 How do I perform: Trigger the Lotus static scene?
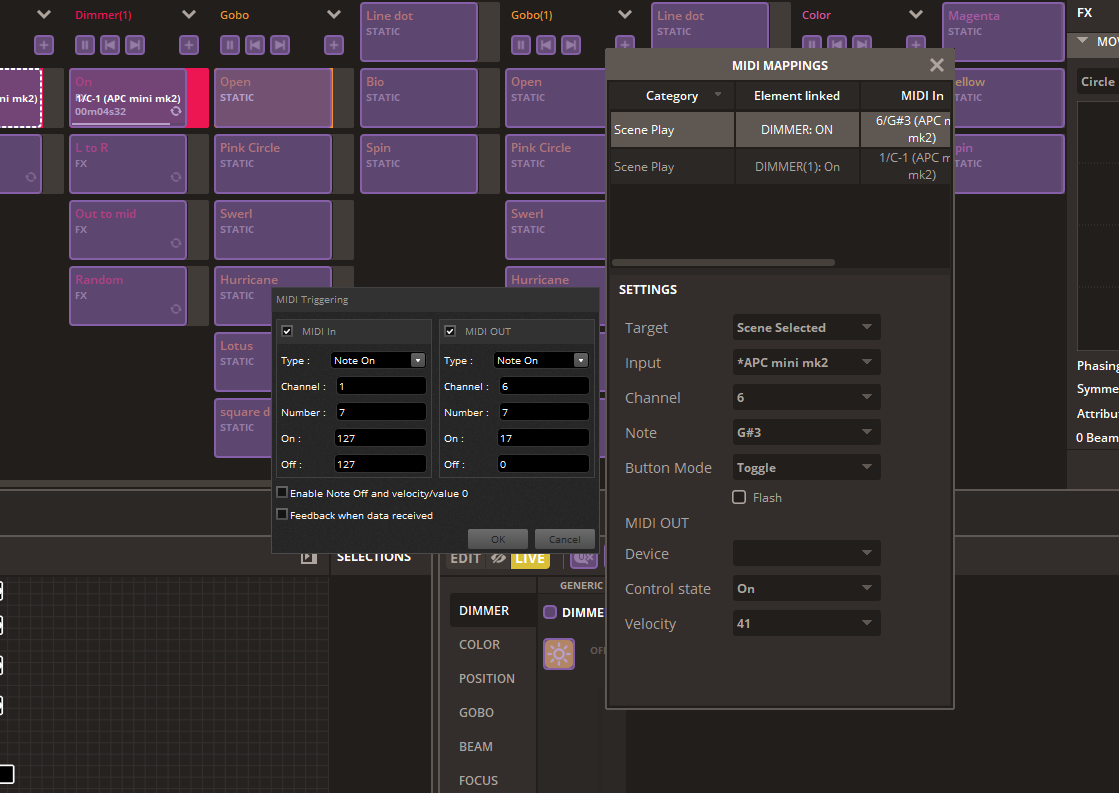[x=243, y=362]
